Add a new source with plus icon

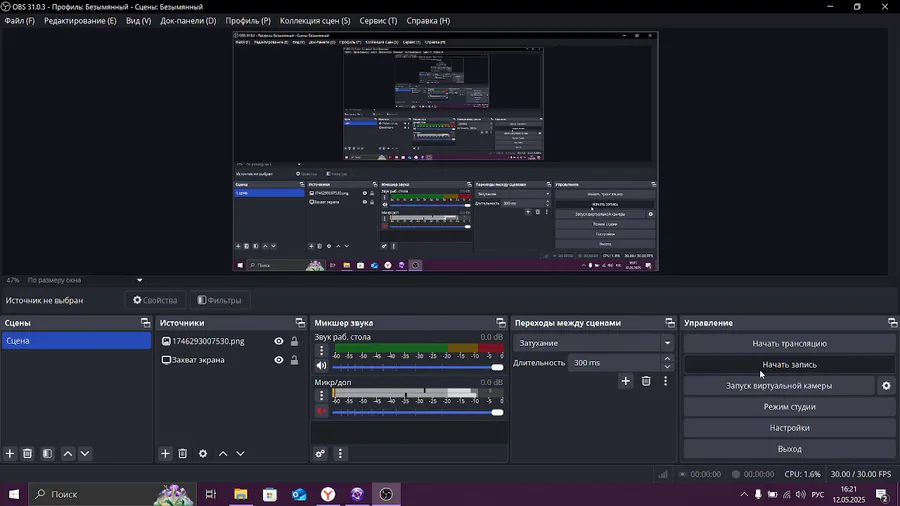pyautogui.click(x=165, y=454)
